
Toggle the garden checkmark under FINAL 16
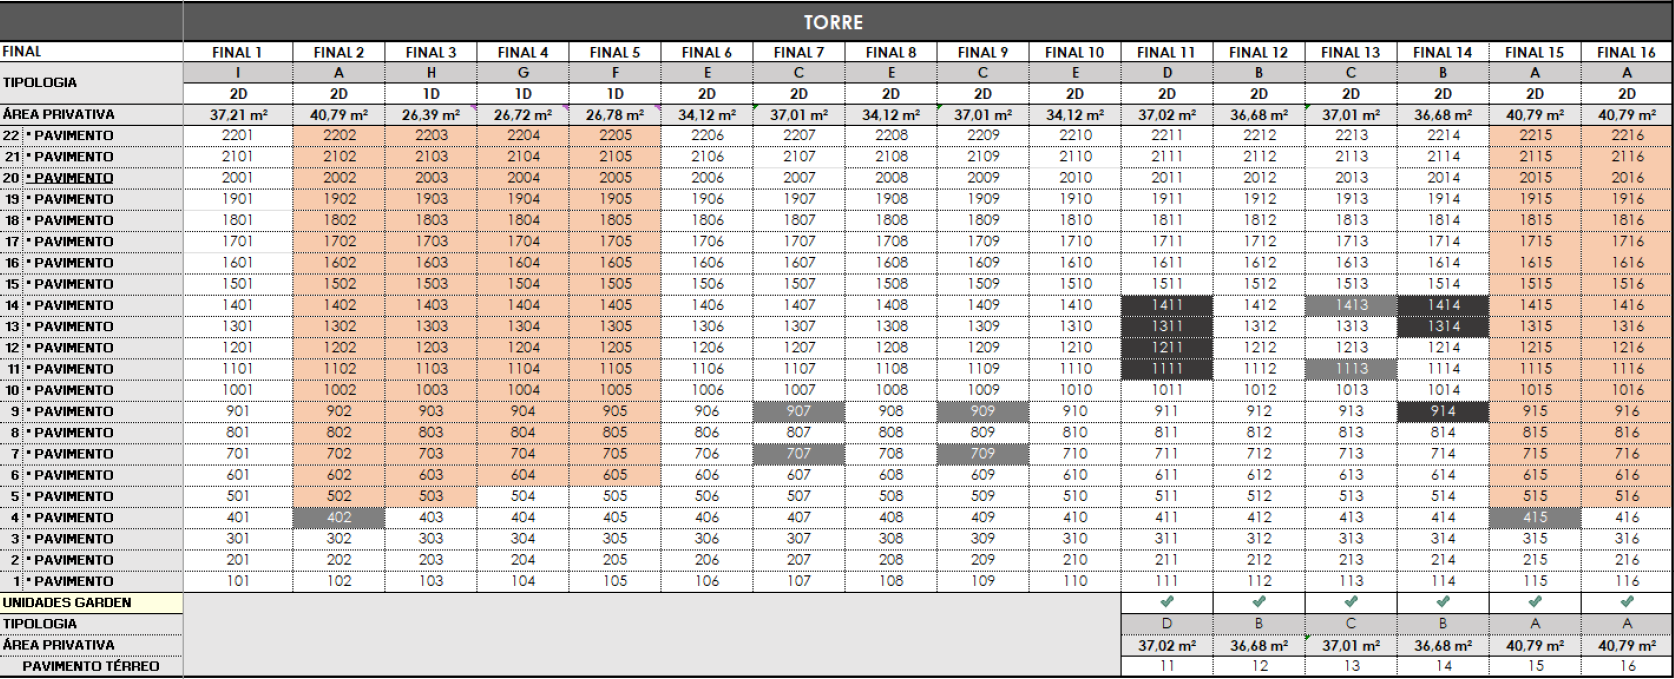(1626, 602)
